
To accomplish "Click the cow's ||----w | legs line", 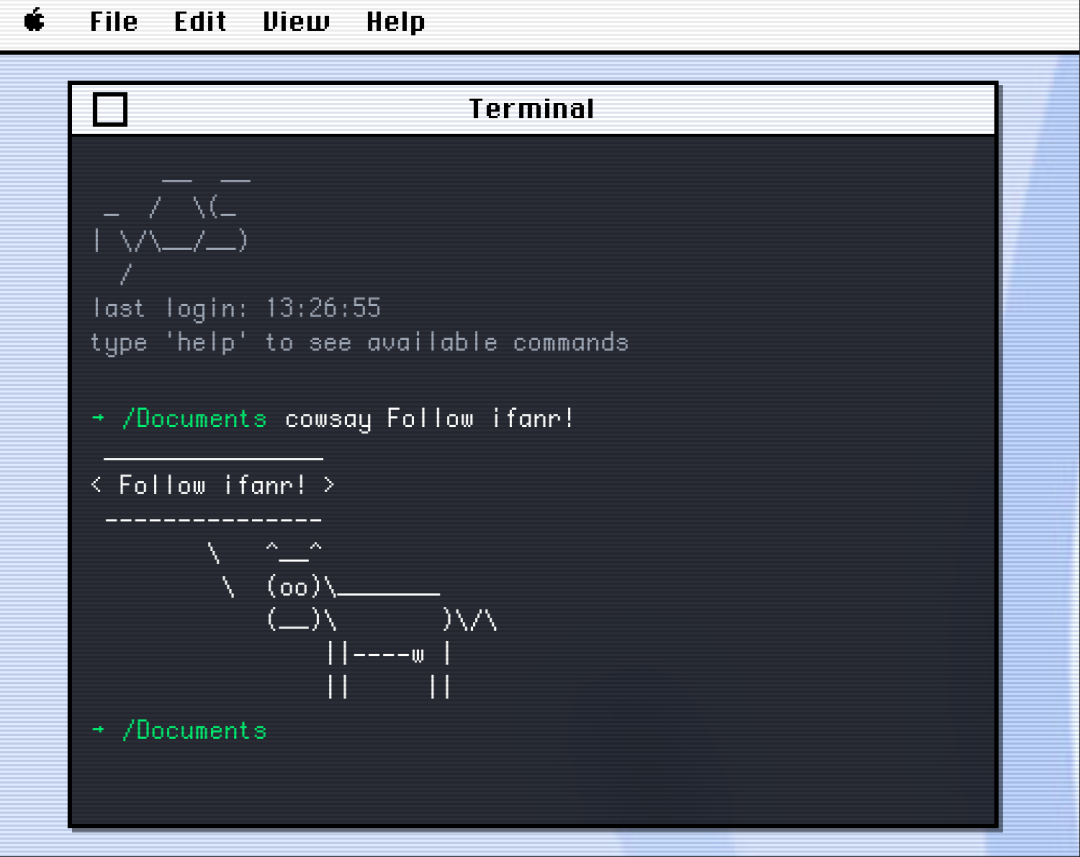I will point(389,653).
